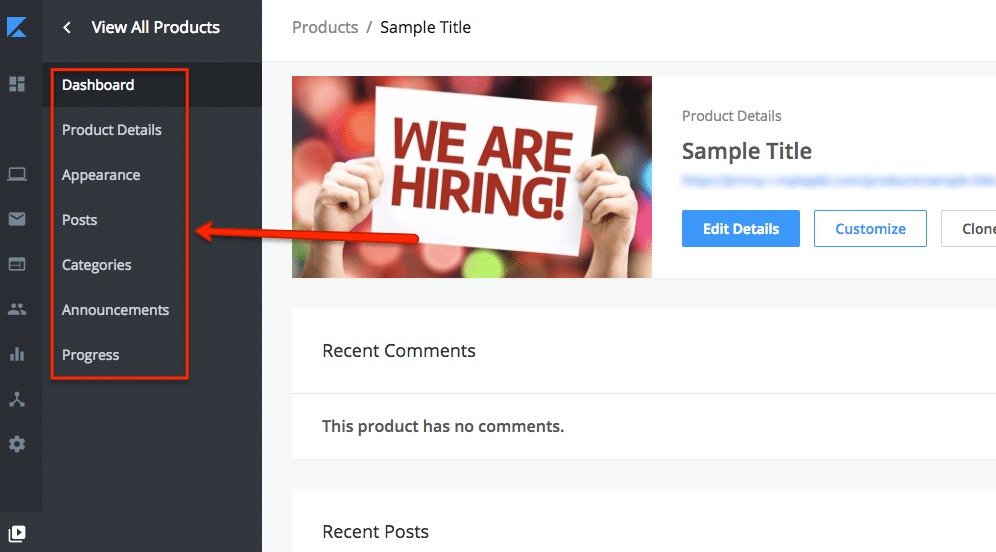Click the browser window icon in sidebar
This screenshot has height=552, width=996.
tap(17, 264)
